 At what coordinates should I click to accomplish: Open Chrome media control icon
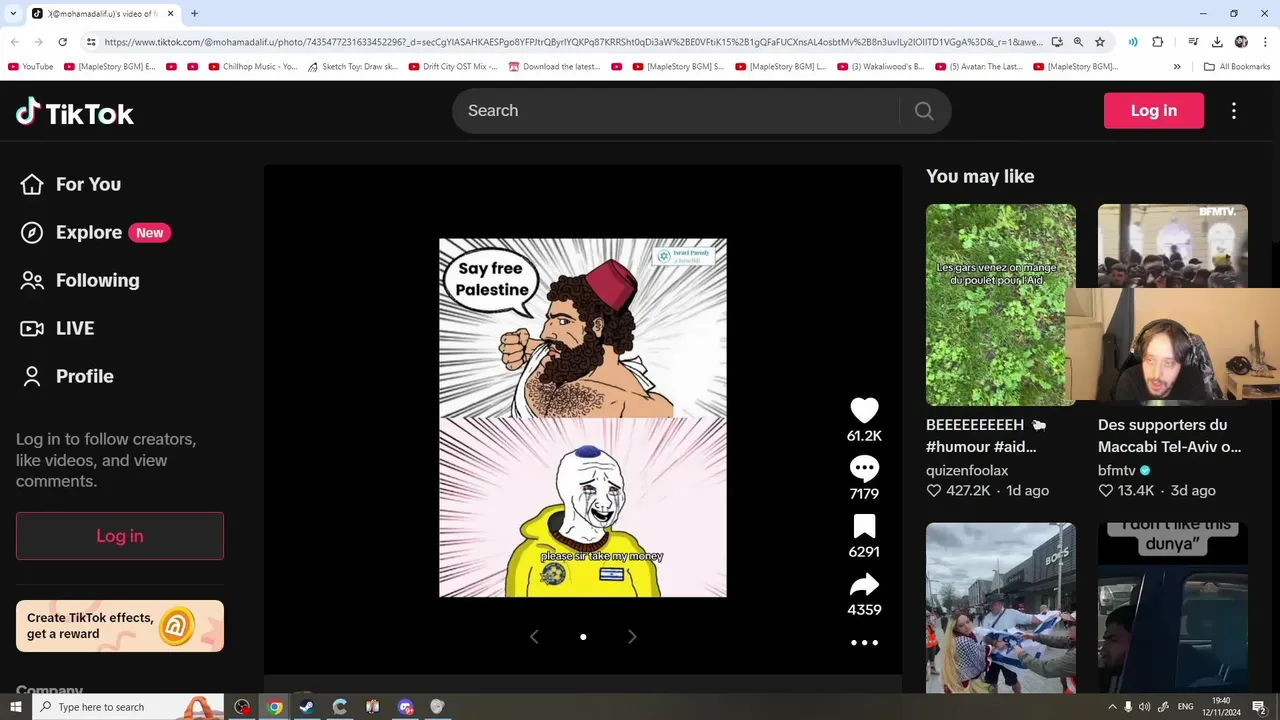pos(1193,42)
